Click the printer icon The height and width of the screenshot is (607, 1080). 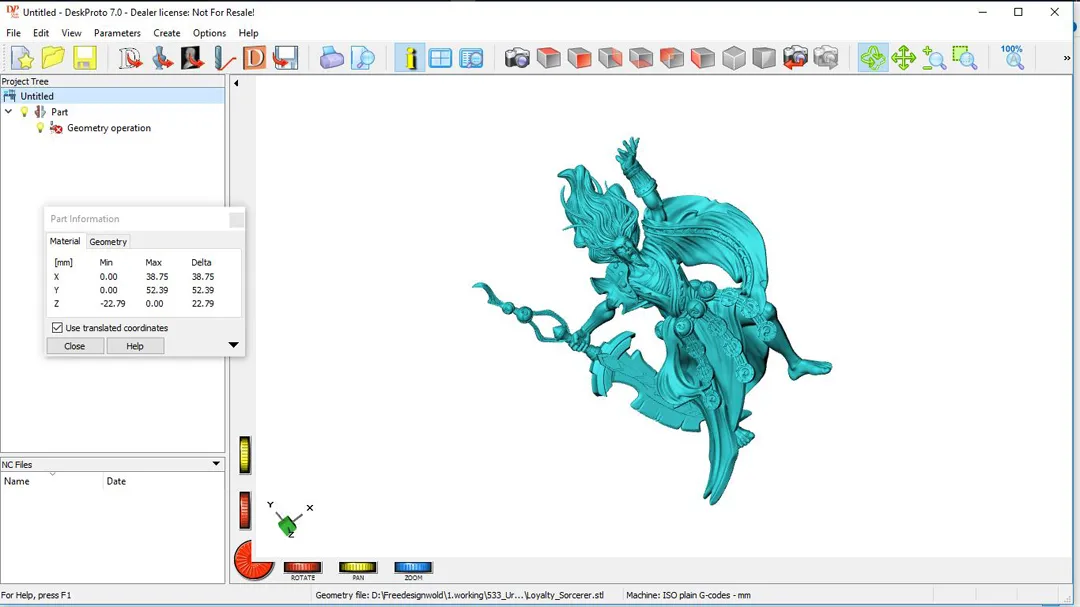(331, 58)
